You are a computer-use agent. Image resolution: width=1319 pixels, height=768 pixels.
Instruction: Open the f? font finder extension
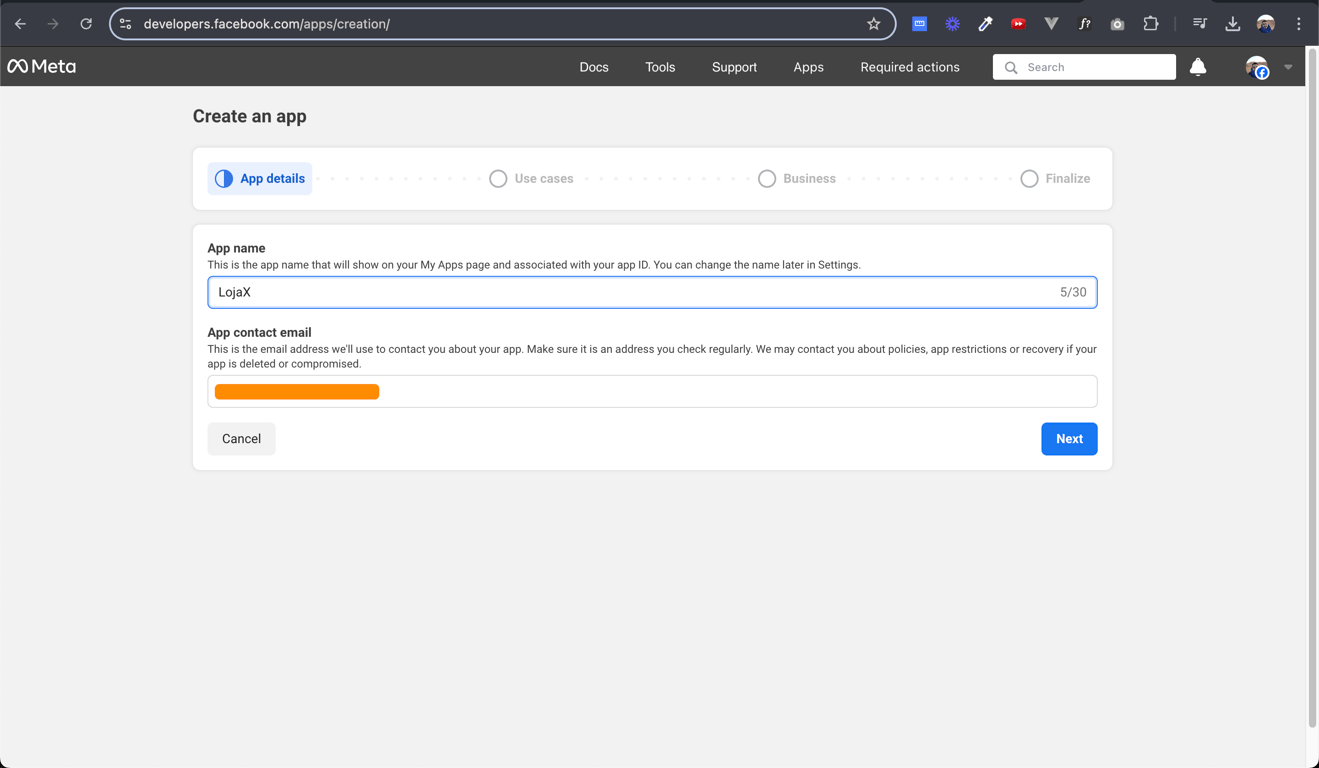coord(1084,24)
